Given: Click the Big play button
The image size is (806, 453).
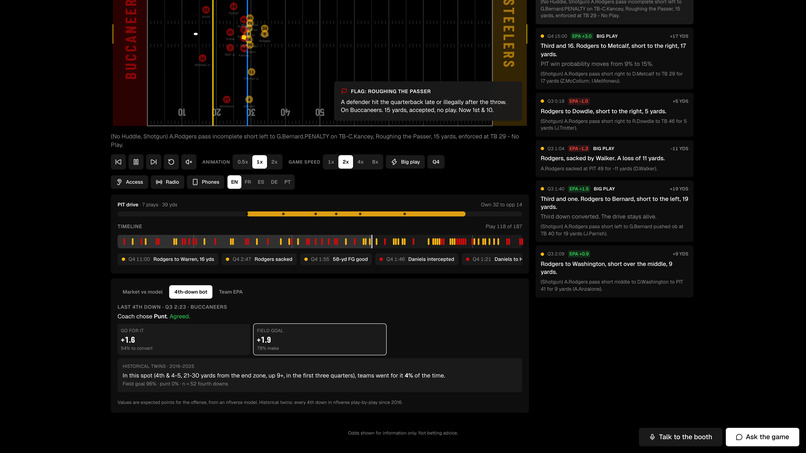Looking at the screenshot, I should tap(406, 162).
